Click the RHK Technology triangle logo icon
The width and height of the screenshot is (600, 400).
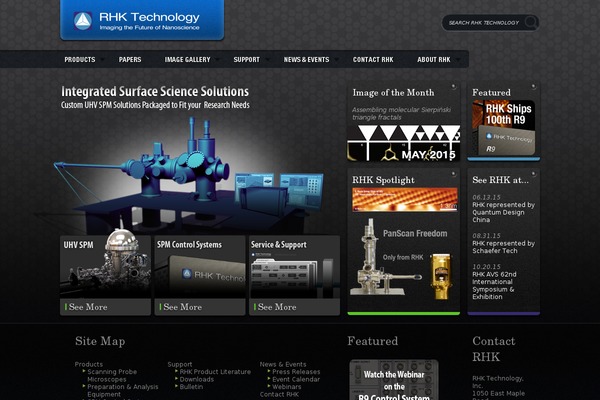[x=83, y=21]
